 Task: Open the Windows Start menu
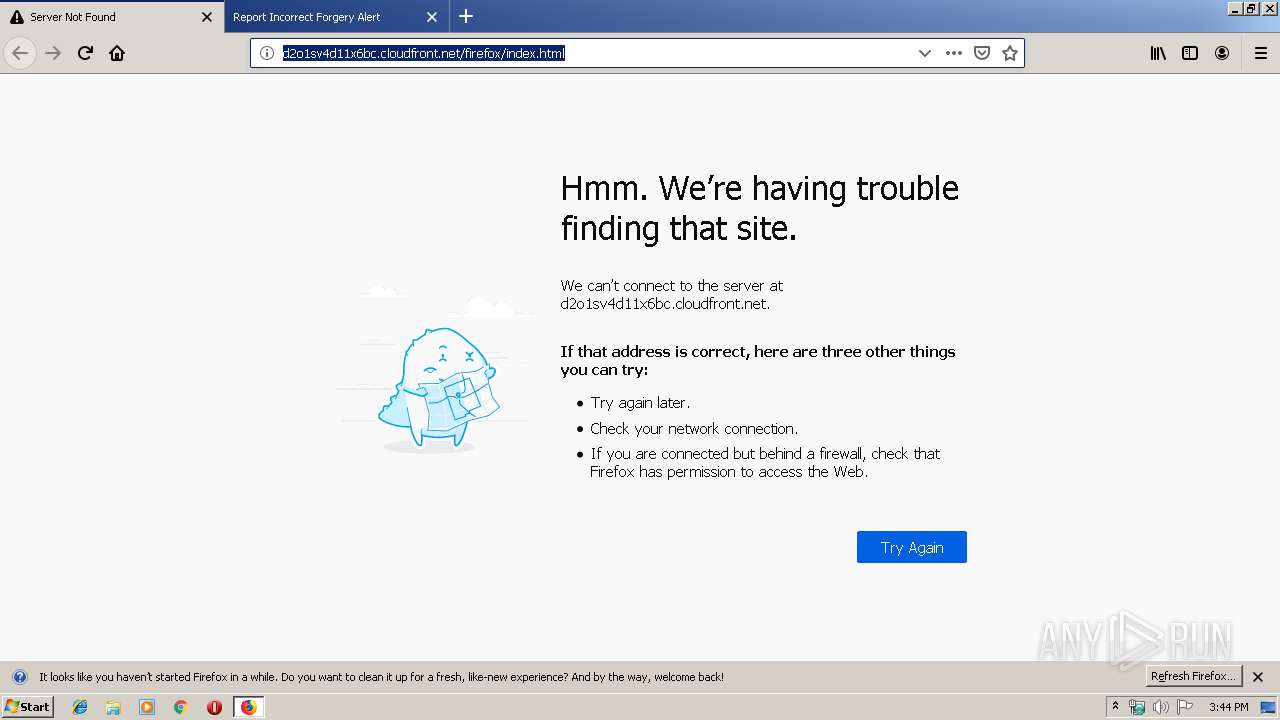[x=27, y=707]
